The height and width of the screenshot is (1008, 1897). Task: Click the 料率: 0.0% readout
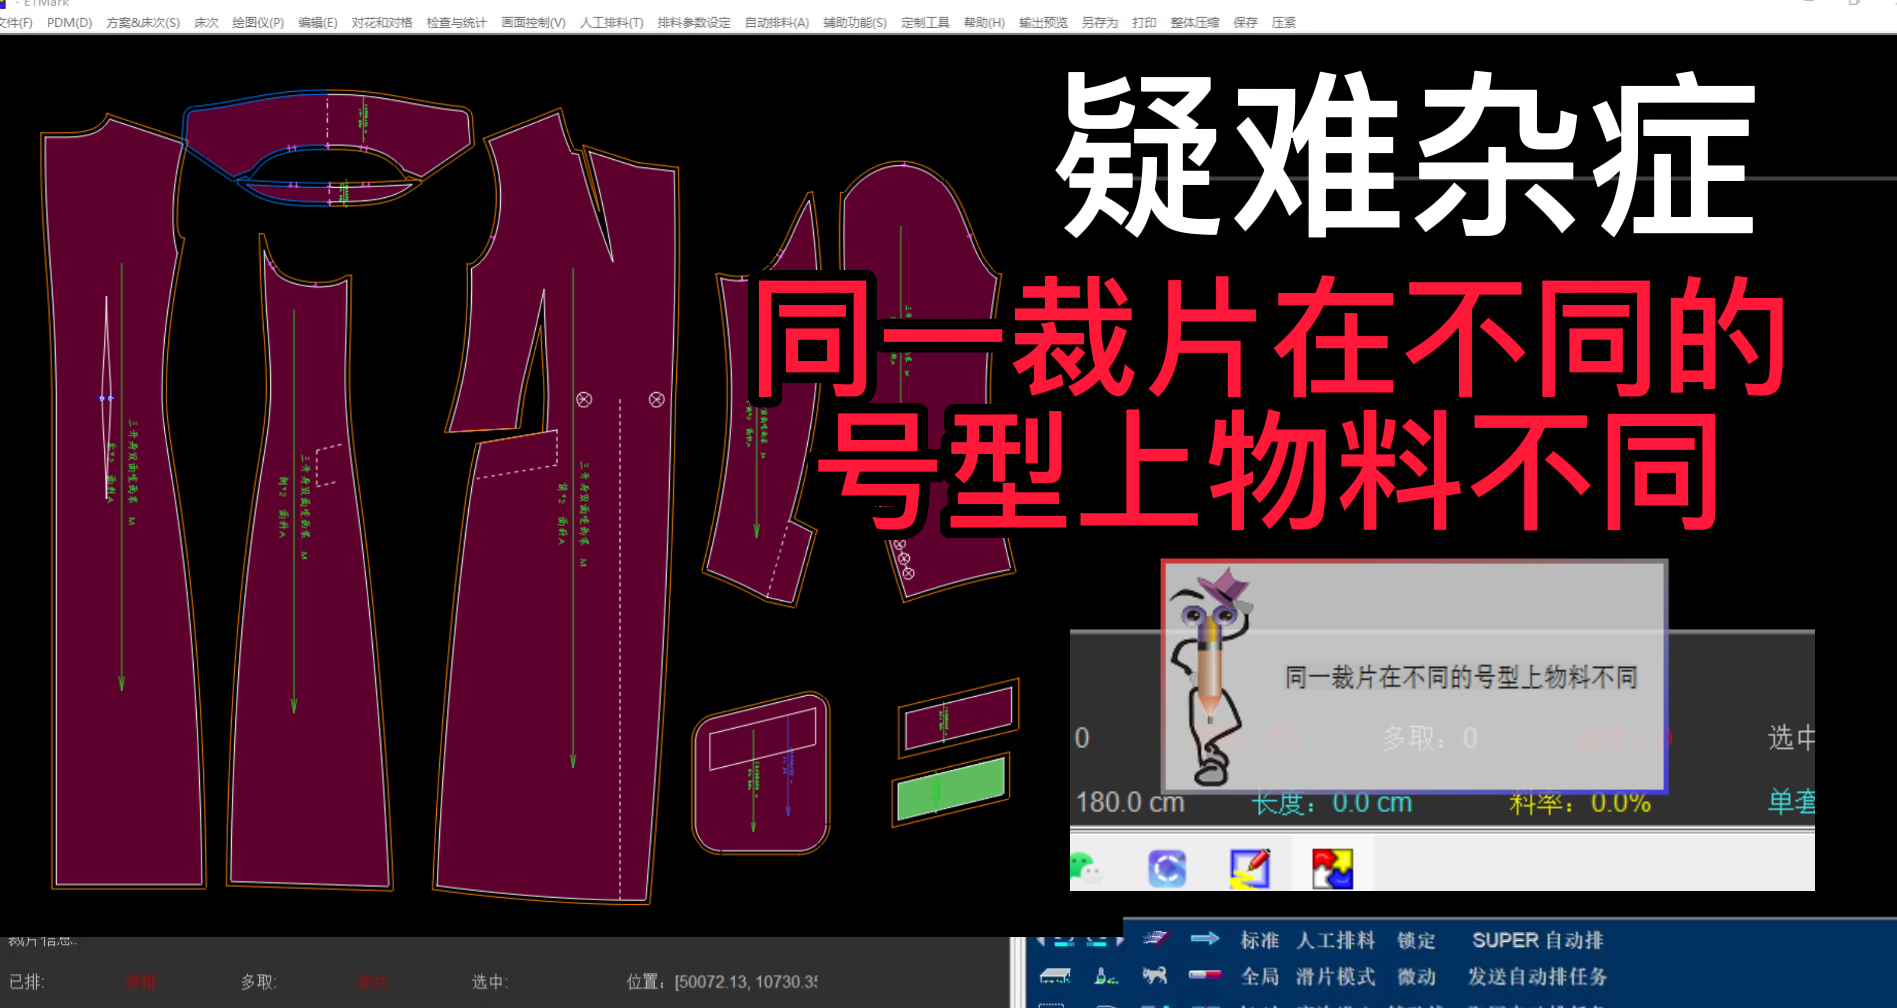(x=1580, y=803)
